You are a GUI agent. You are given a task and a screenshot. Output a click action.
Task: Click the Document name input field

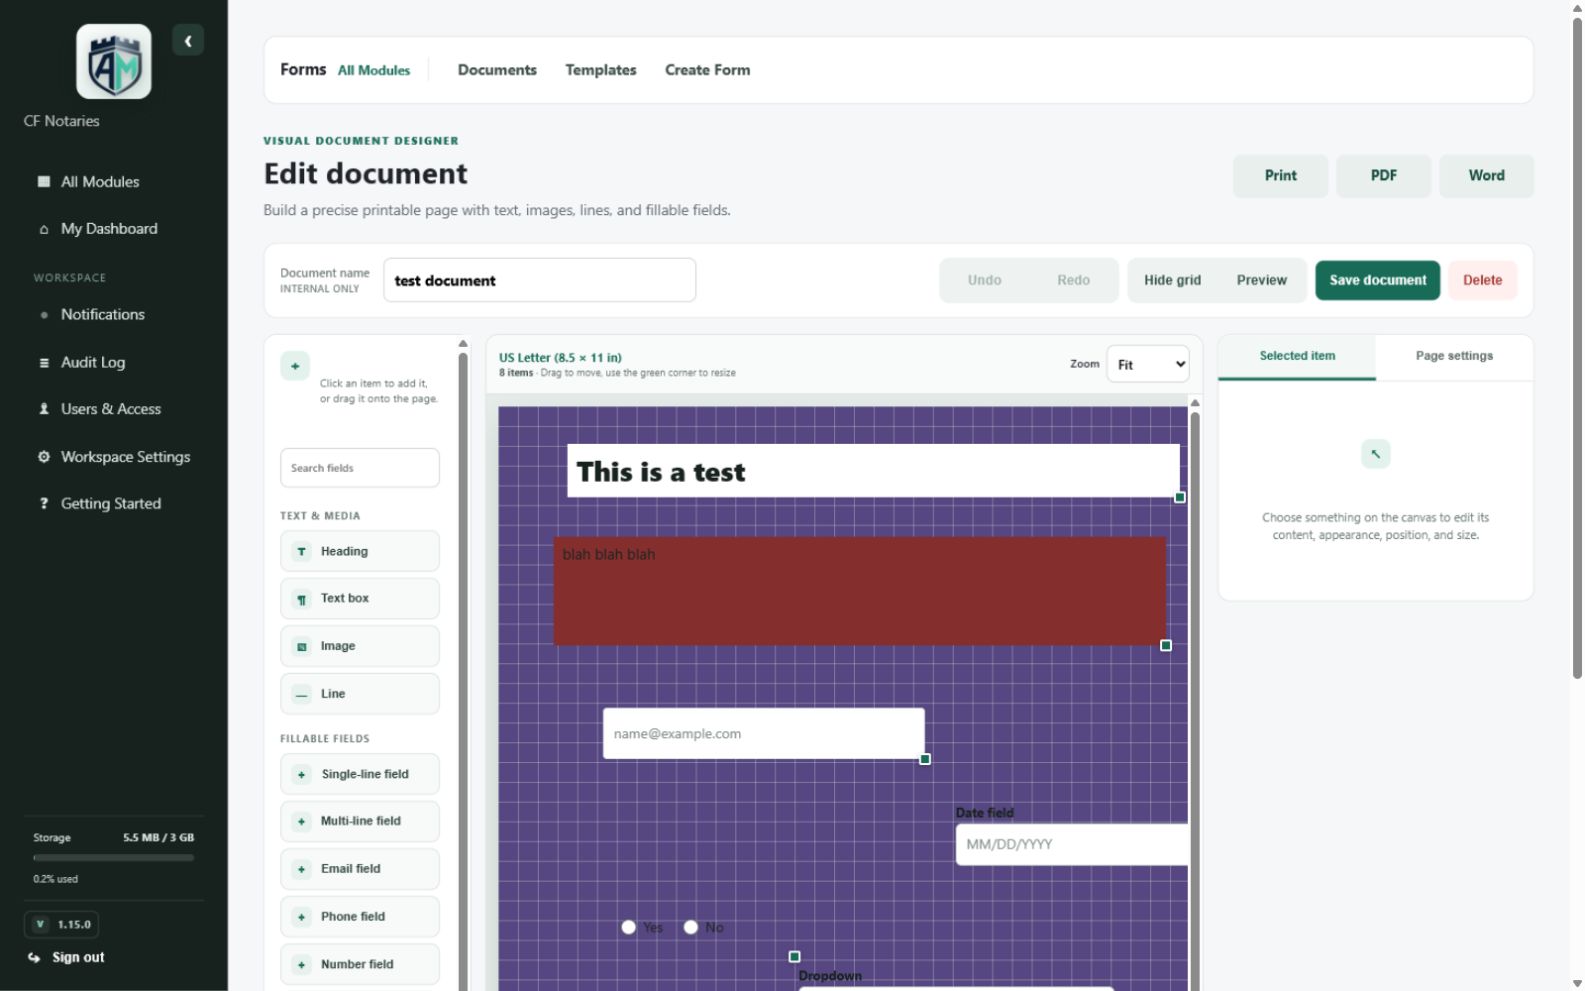(539, 281)
